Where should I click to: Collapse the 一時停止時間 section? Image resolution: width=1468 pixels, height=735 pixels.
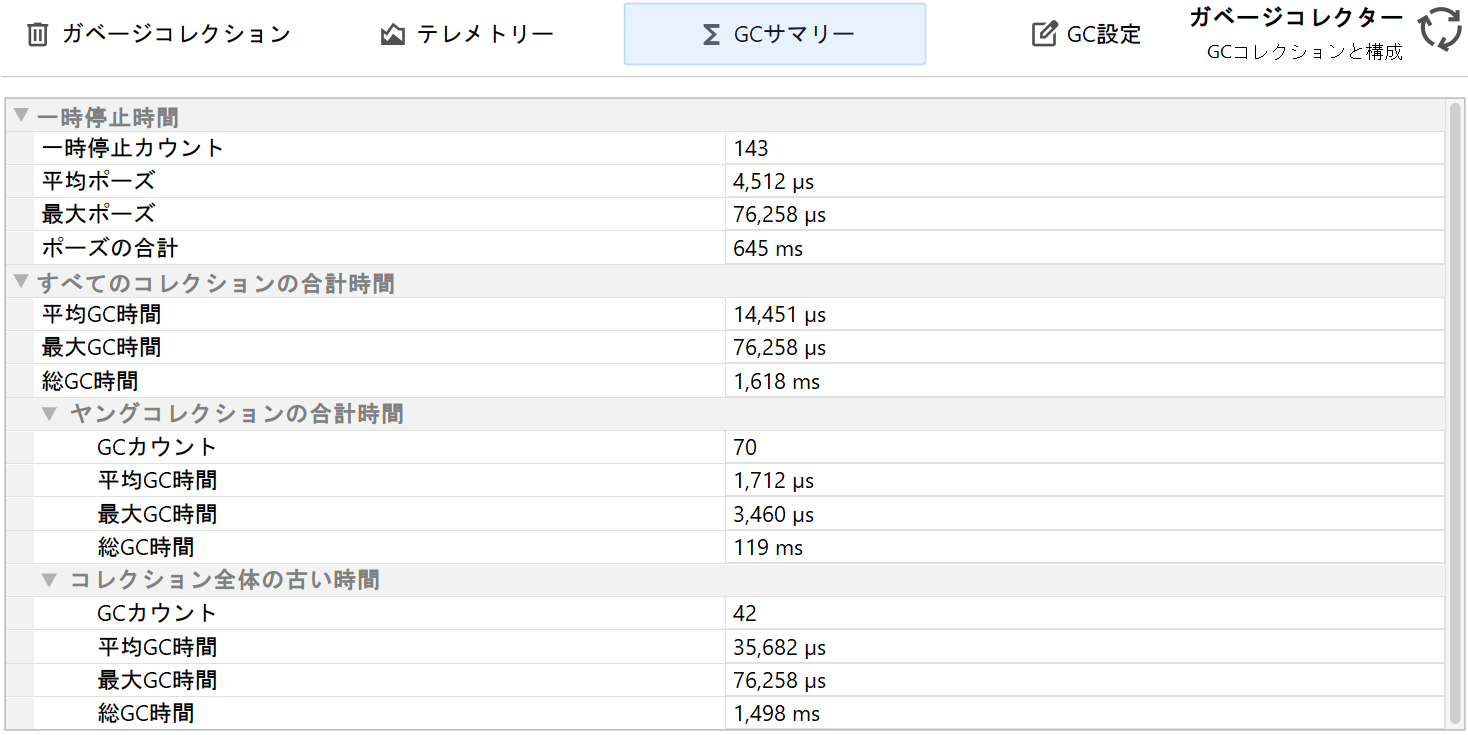click(21, 116)
